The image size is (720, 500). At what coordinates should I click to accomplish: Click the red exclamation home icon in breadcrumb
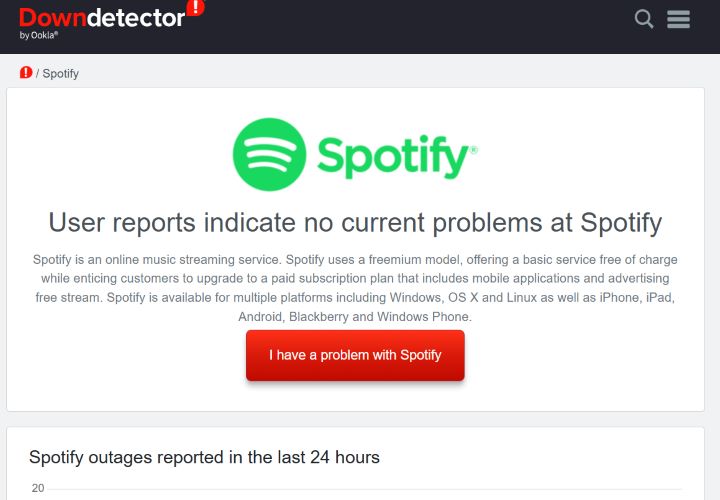pyautogui.click(x=26, y=73)
